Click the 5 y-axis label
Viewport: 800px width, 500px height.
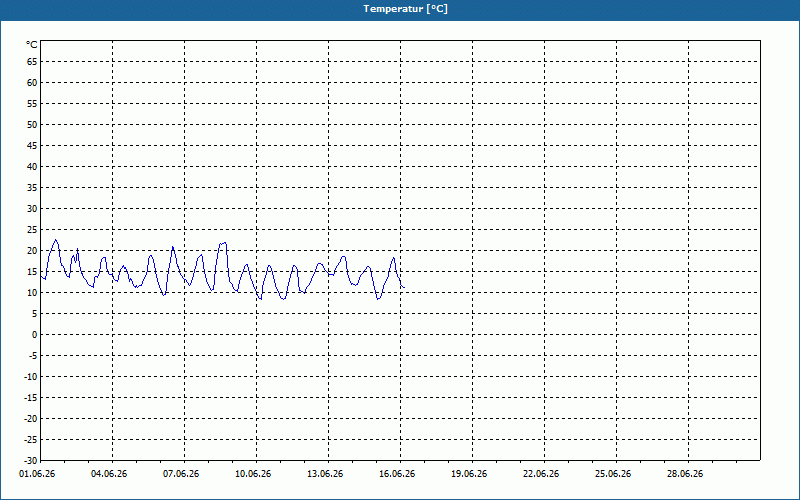(35, 314)
